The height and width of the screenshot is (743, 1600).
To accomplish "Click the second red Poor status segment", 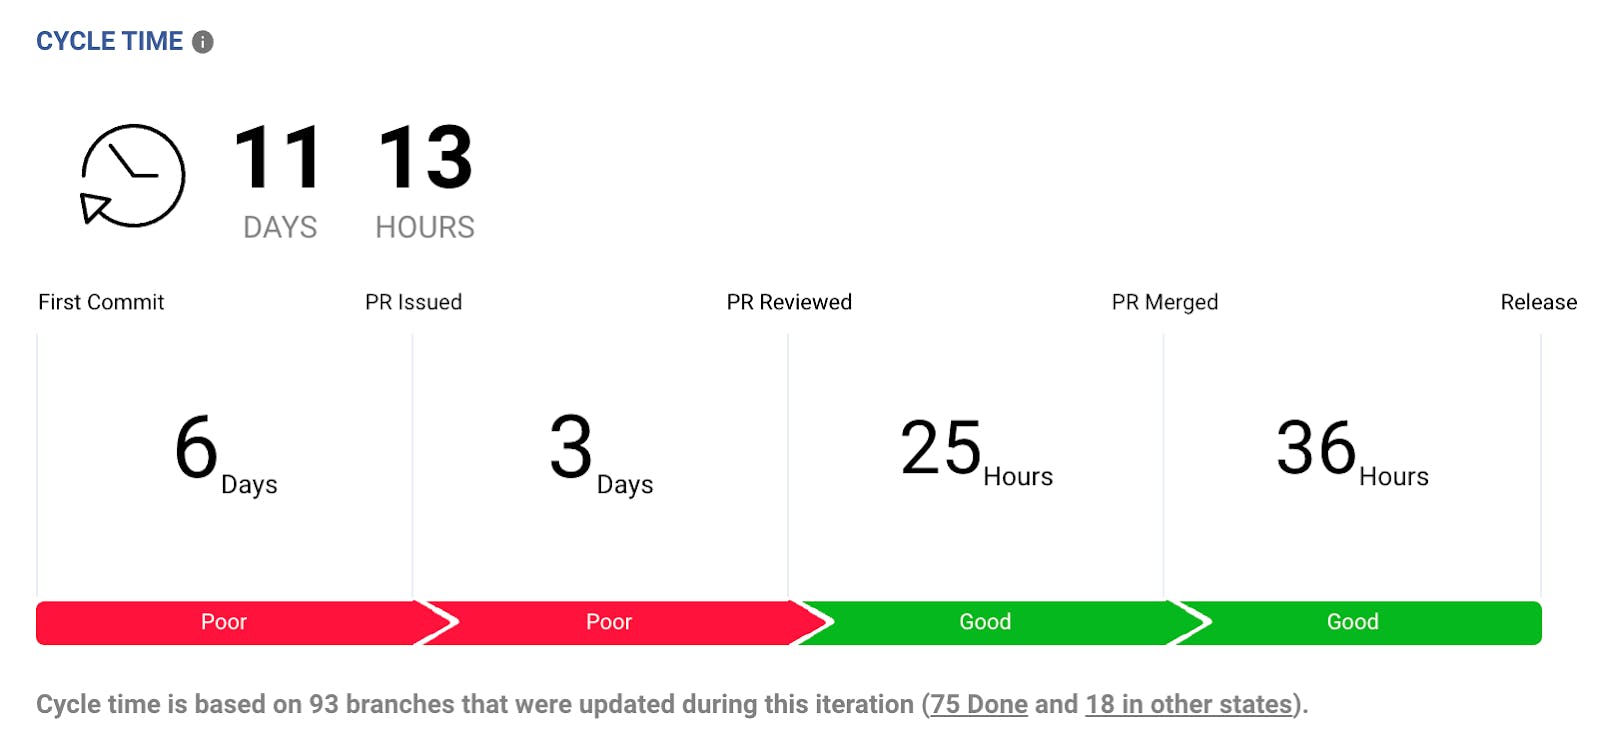I will (609, 622).
